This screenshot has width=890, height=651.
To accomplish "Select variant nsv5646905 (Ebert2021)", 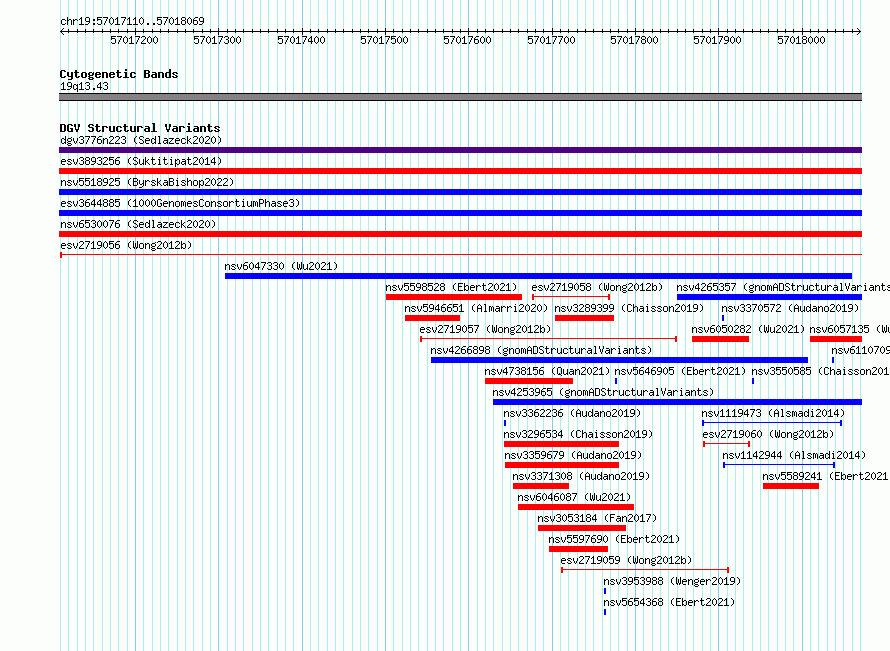I will tap(680, 371).
